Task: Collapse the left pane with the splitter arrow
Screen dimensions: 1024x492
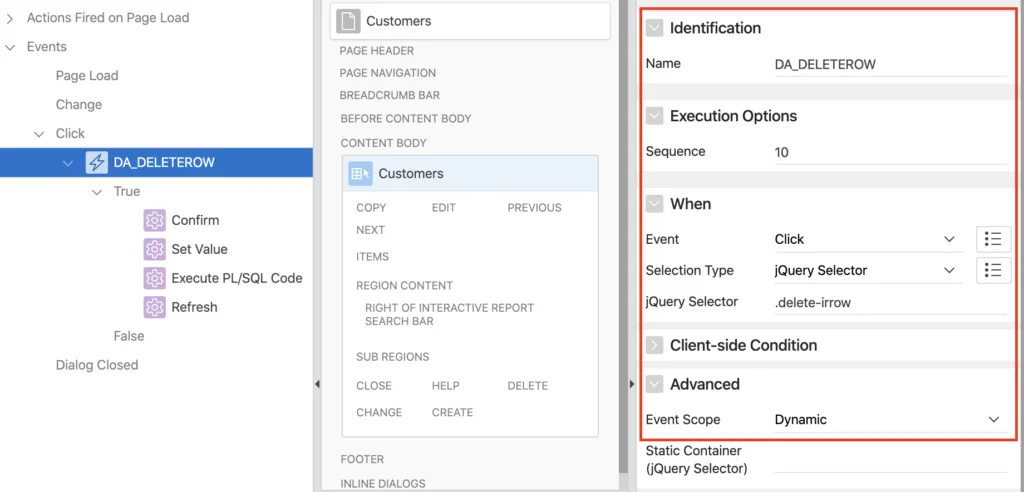Action: point(317,384)
